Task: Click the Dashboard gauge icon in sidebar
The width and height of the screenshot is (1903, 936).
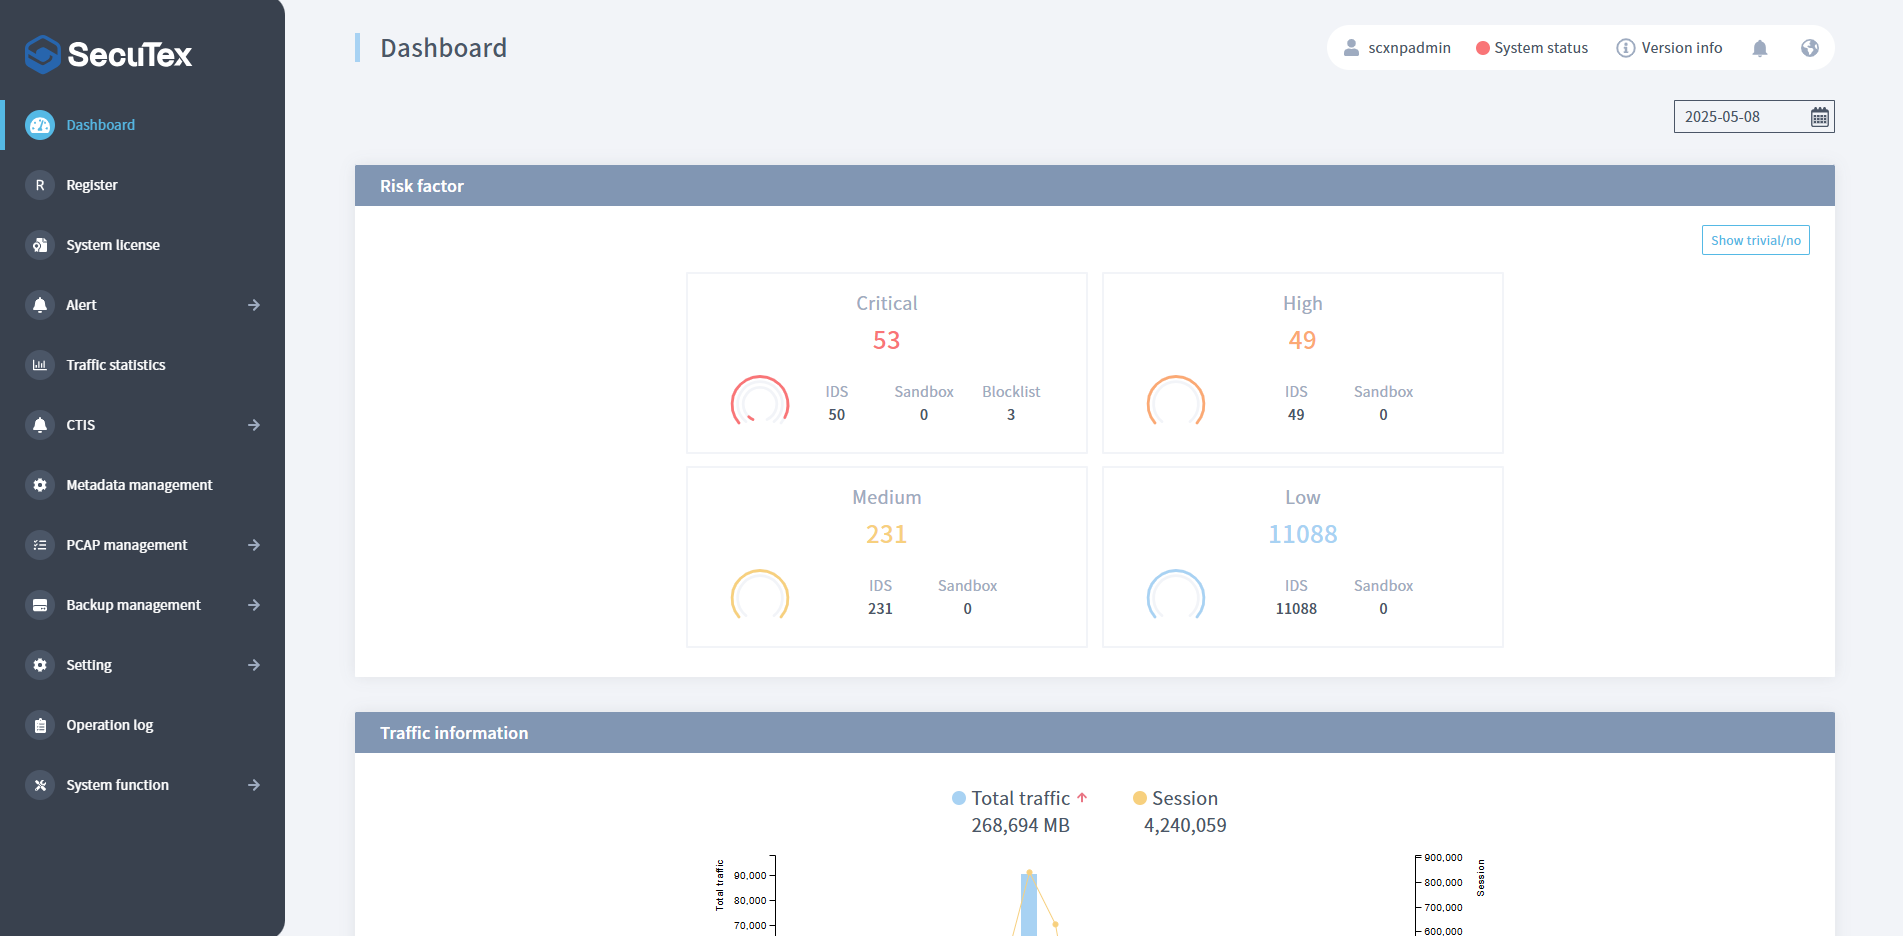Action: [x=40, y=125]
